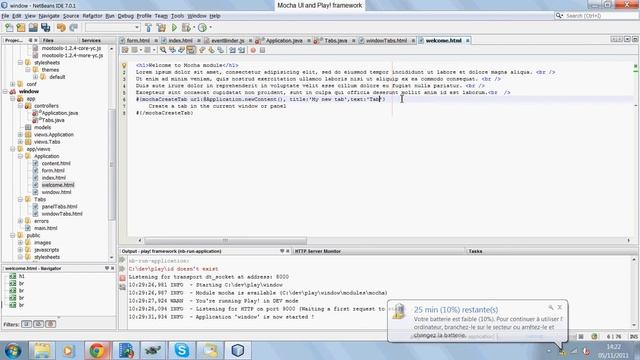640x360 pixels.
Task: Select main.html in the project tree
Action: point(45,228)
